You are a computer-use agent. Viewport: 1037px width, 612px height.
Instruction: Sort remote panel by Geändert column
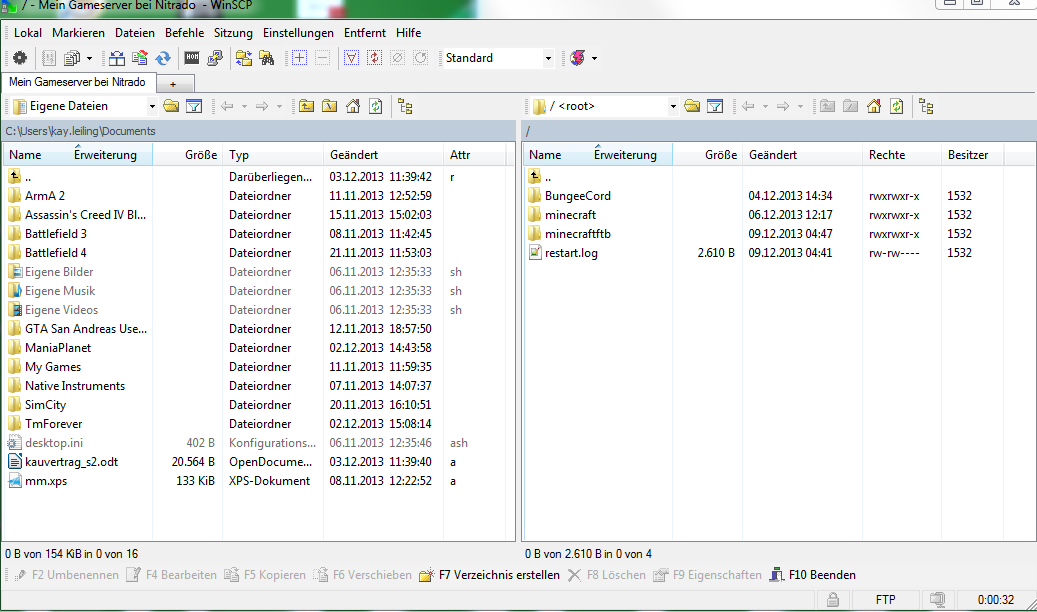(x=802, y=155)
